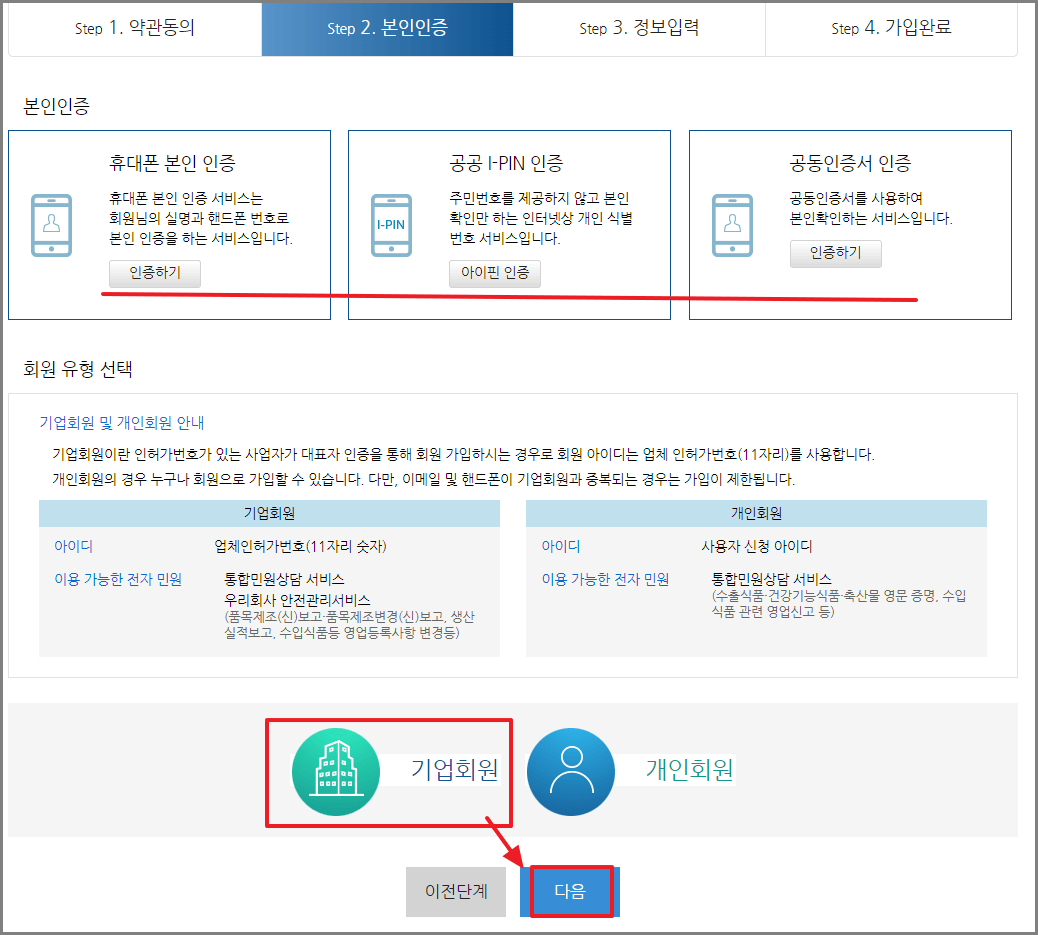Select the blue 개인회원 person icon
1038x935 pixels.
[571, 770]
